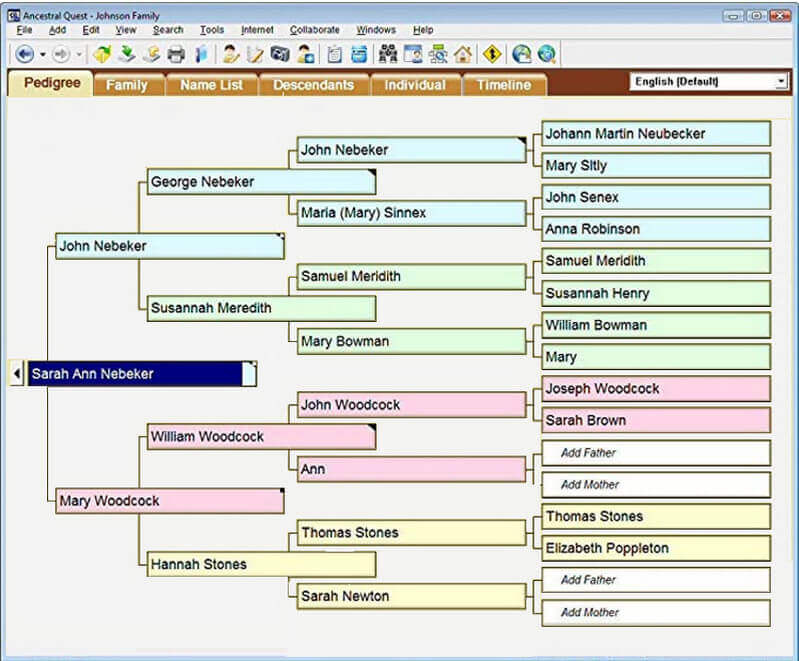Select Johann Martin Neubecker in the pedigree
The height and width of the screenshot is (661, 799).
[655, 134]
